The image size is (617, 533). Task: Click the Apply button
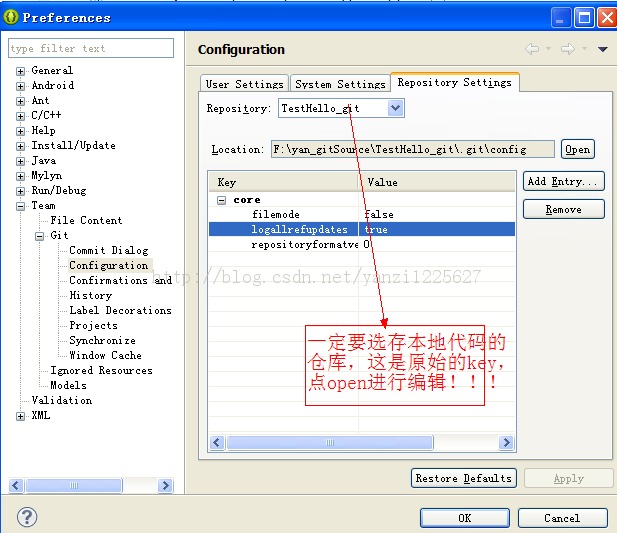click(568, 478)
